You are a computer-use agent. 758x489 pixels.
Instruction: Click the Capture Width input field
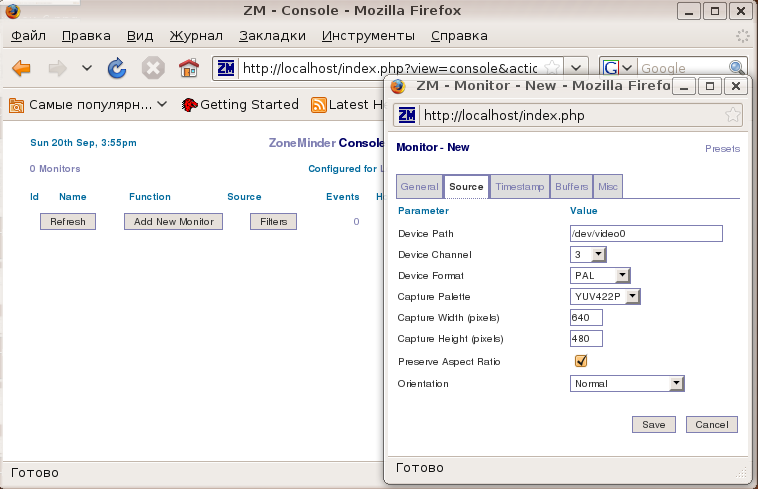click(x=586, y=317)
